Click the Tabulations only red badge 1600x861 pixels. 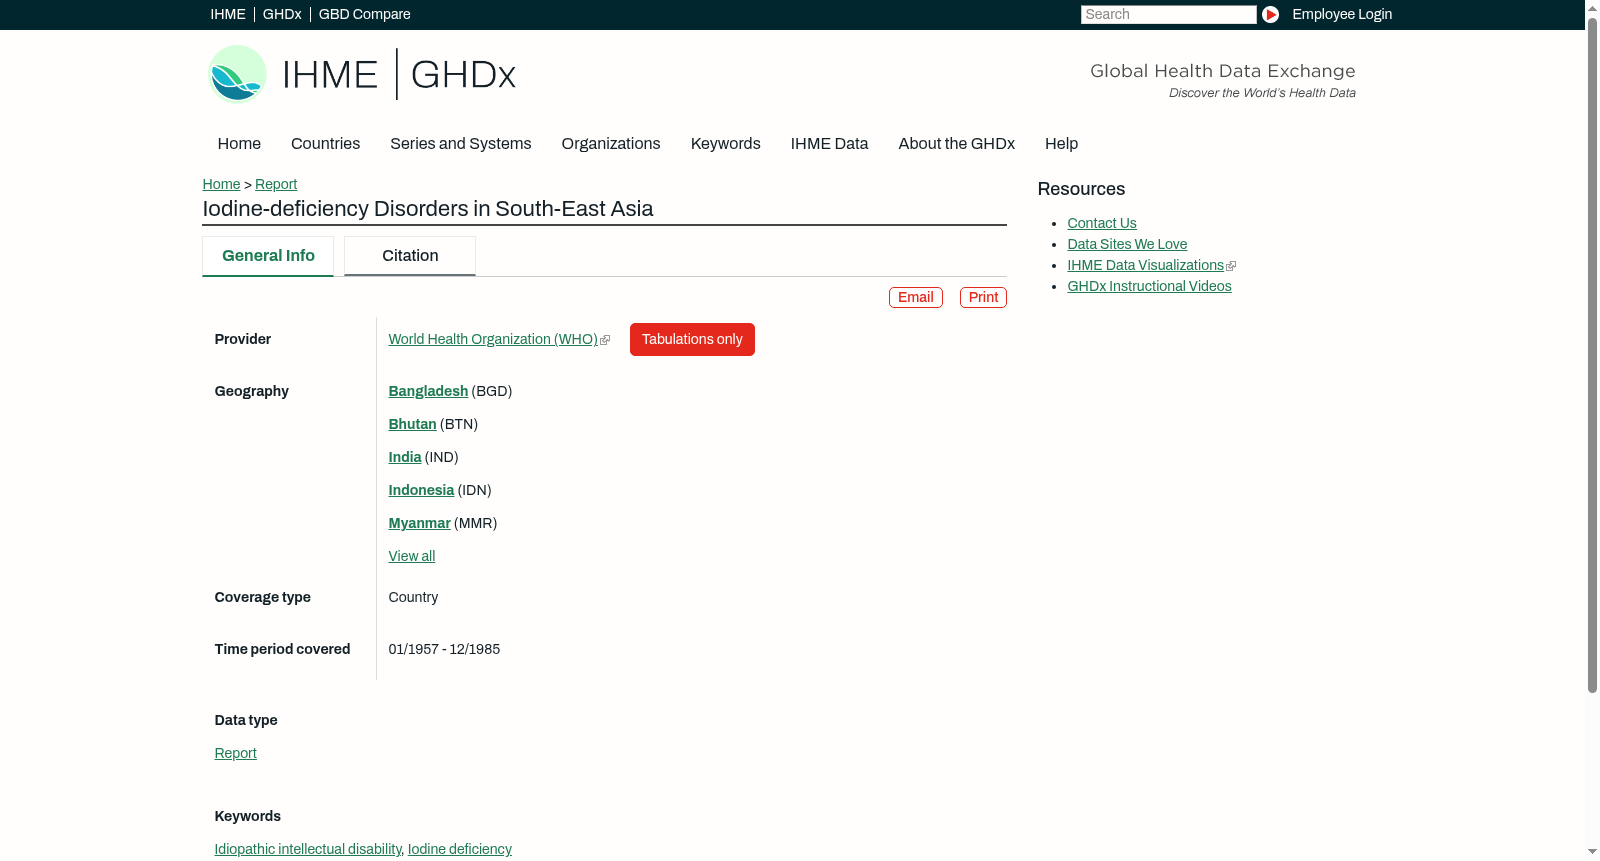pyautogui.click(x=692, y=339)
